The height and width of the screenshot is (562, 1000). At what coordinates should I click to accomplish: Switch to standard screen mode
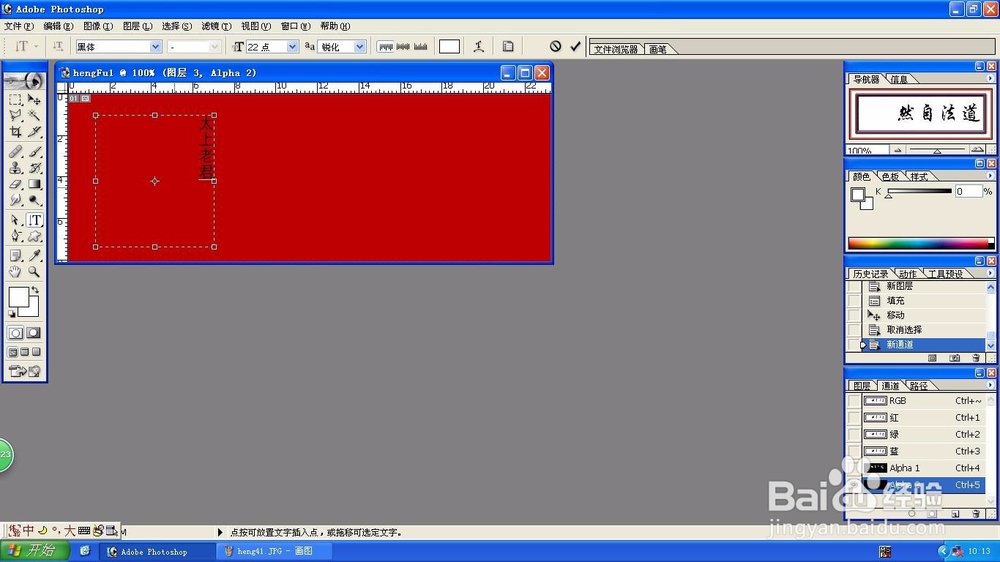click(13, 352)
